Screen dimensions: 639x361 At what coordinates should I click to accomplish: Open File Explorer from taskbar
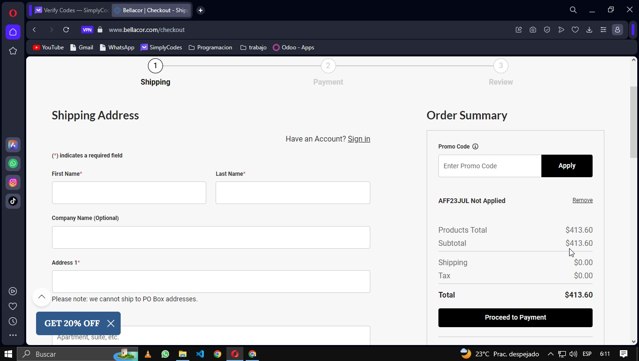183,354
